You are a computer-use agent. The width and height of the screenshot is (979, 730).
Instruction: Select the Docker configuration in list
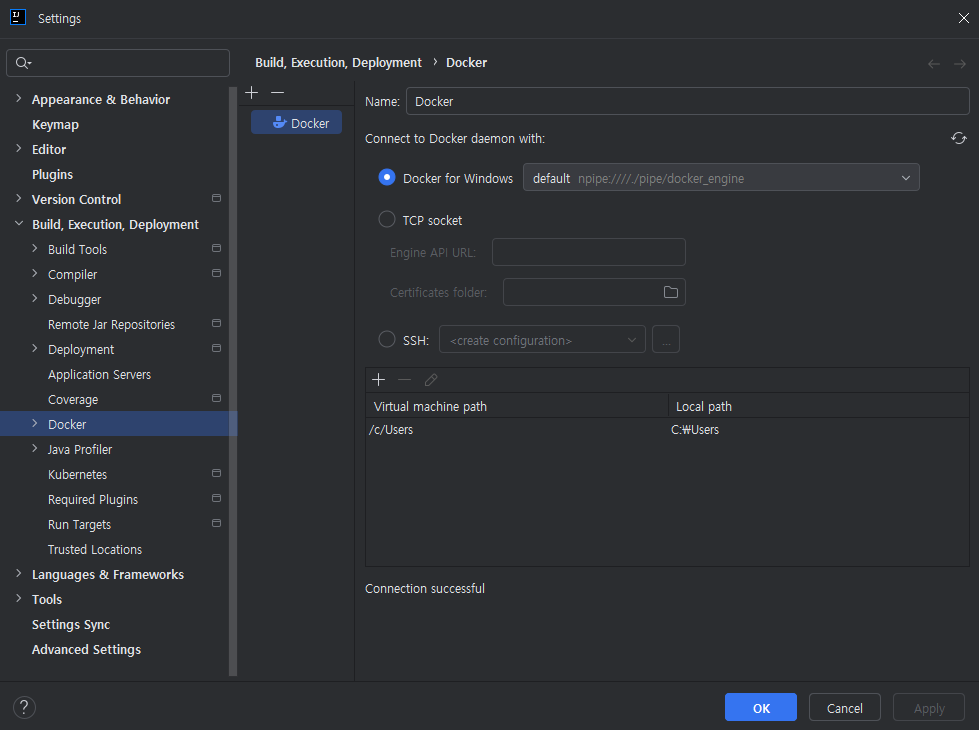pyautogui.click(x=297, y=122)
